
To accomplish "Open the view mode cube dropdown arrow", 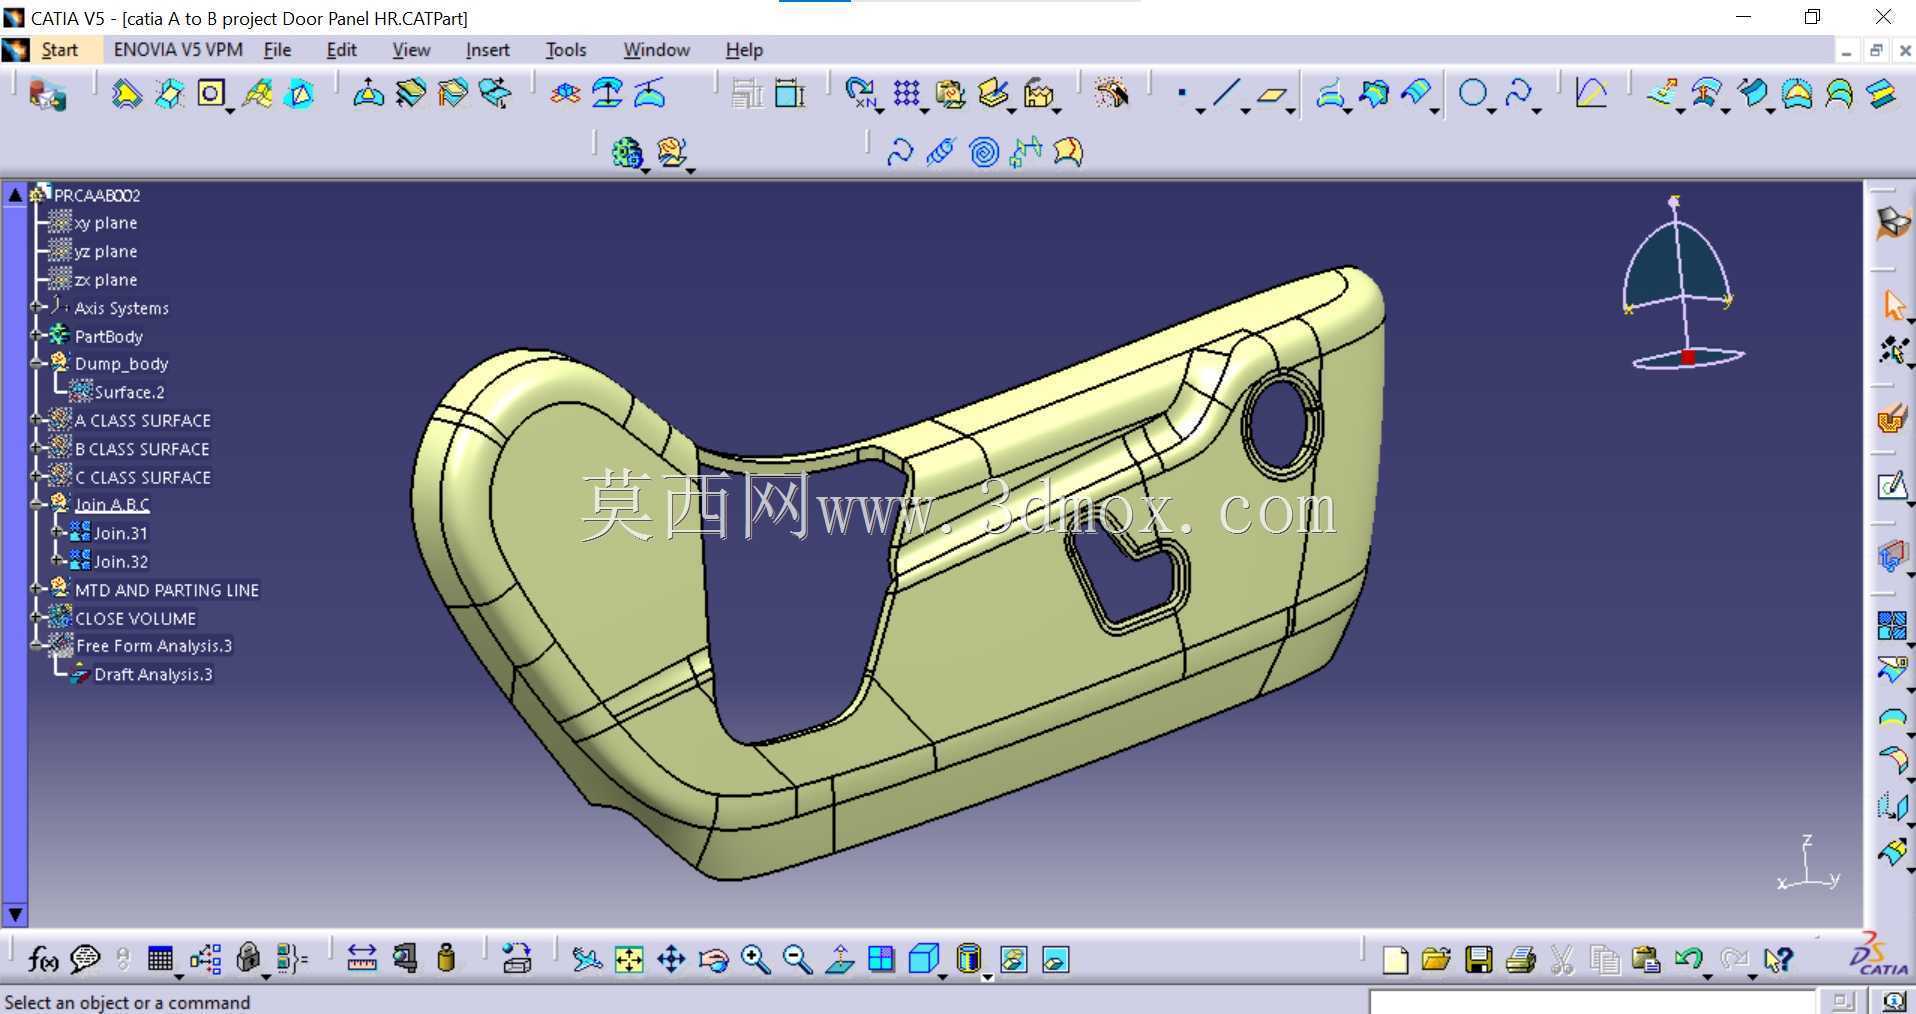I will 943,977.
